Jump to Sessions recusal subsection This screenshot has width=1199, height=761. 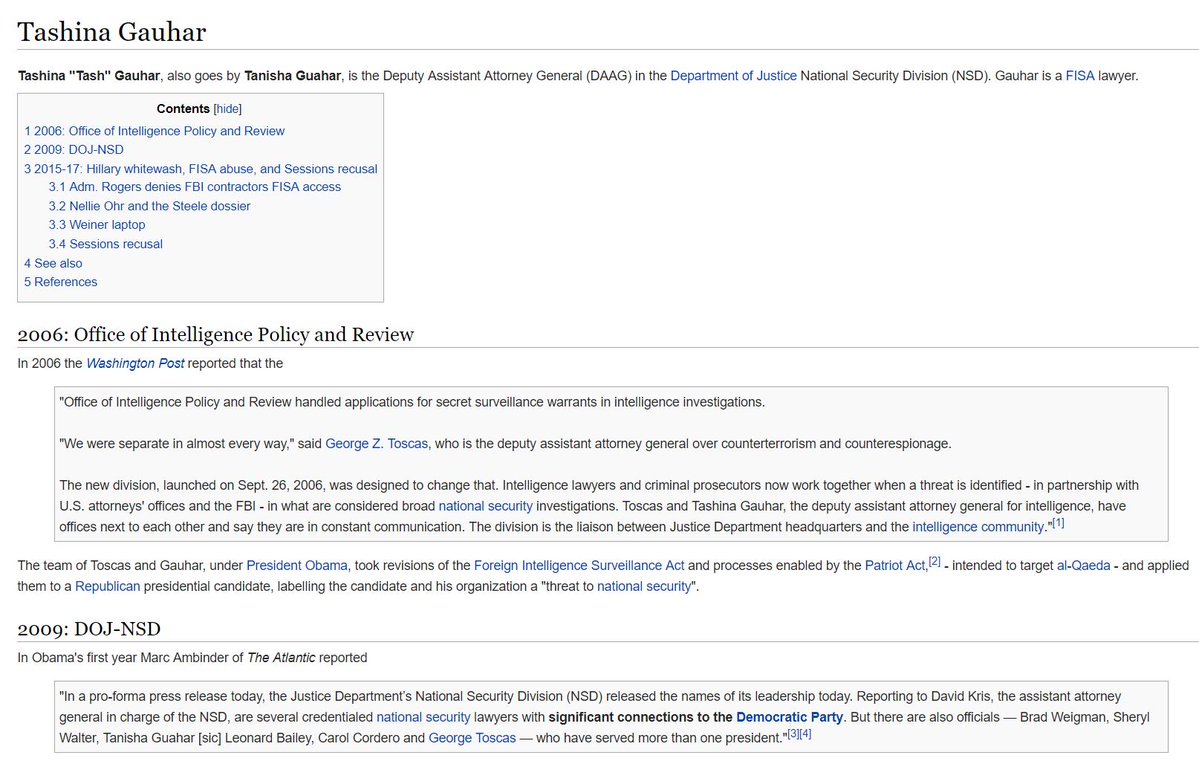coord(106,244)
